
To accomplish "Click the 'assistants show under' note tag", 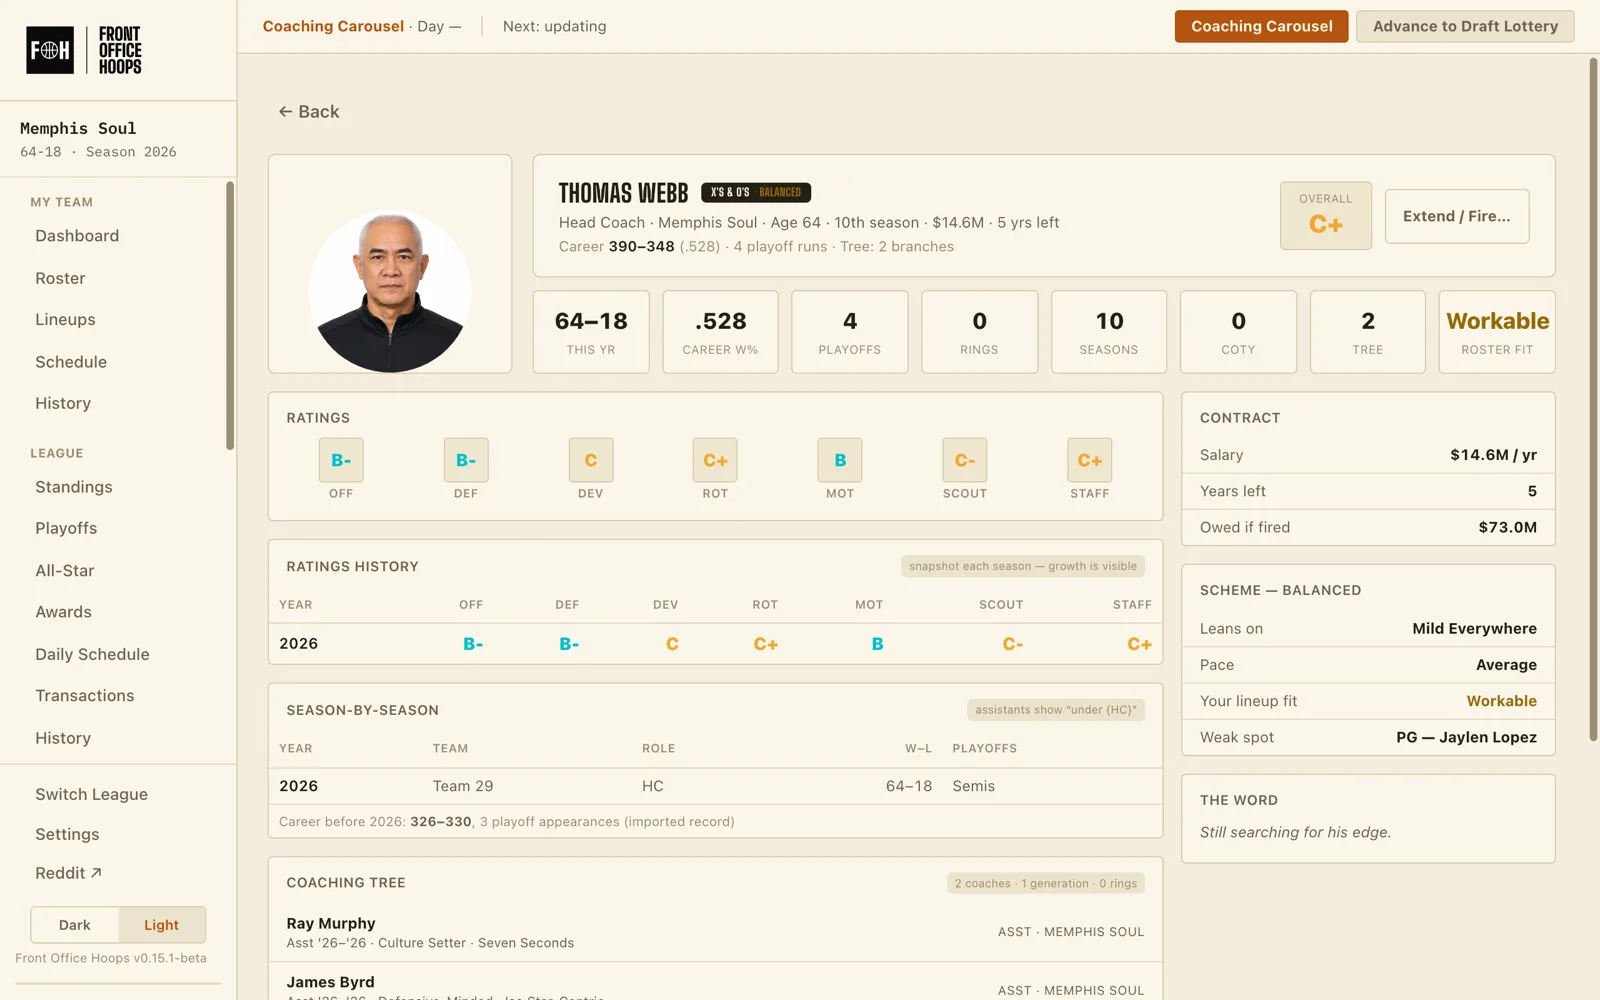I will click(1056, 710).
